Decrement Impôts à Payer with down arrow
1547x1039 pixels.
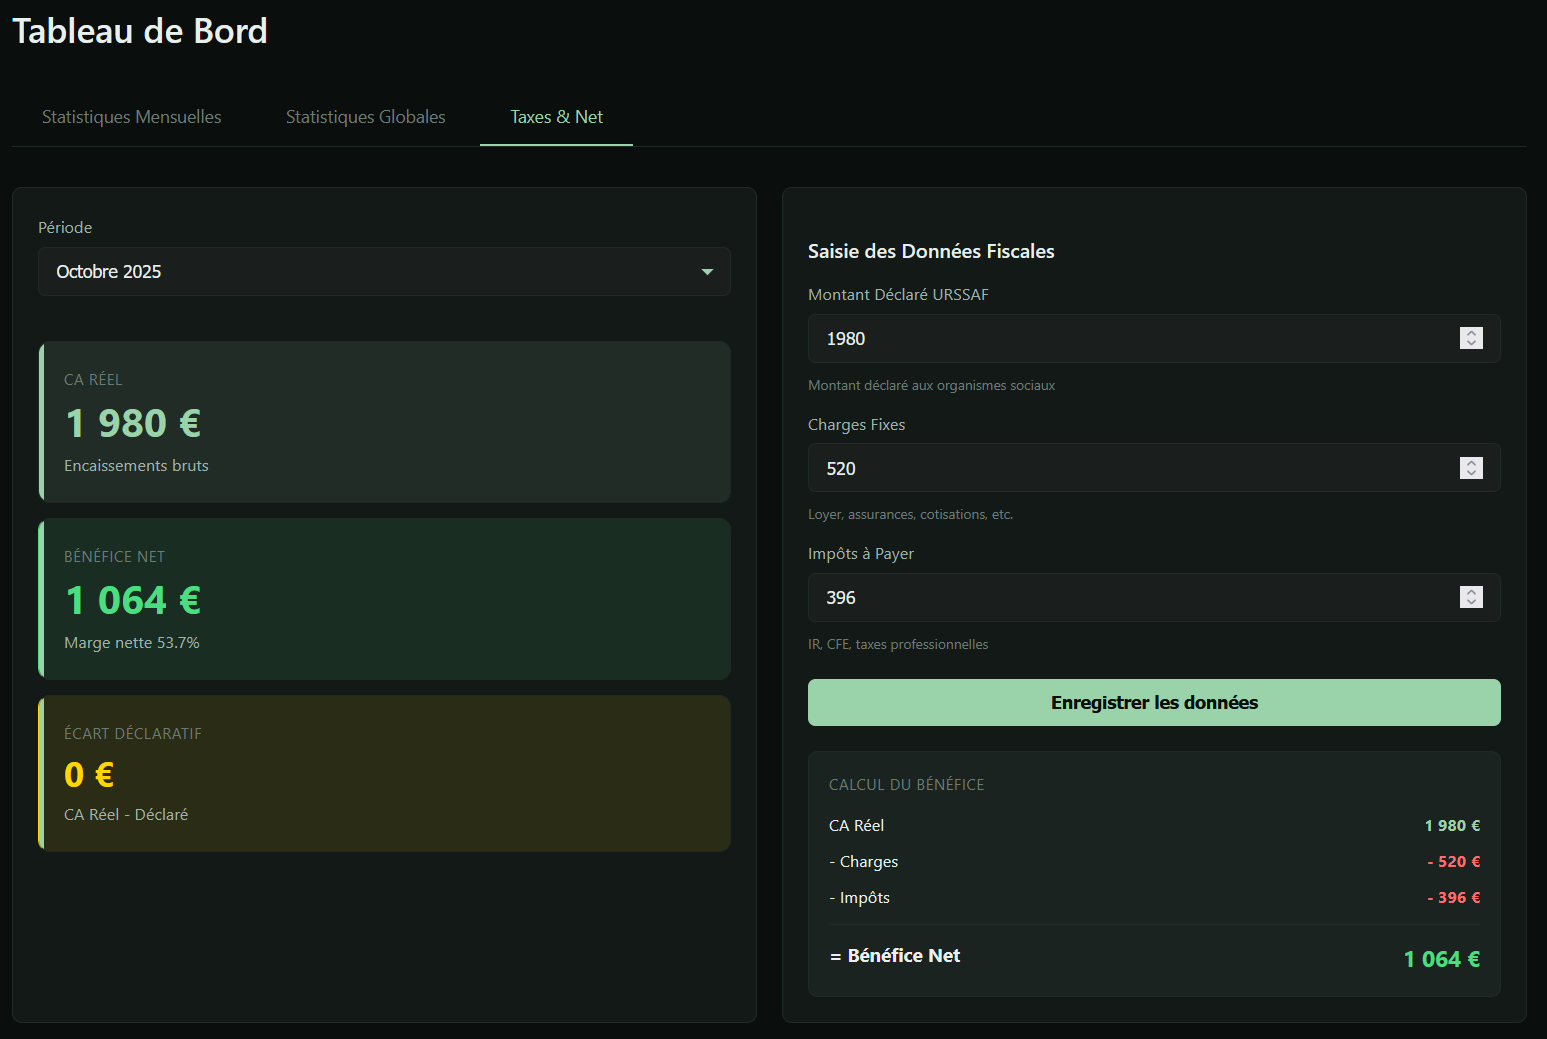click(x=1471, y=603)
